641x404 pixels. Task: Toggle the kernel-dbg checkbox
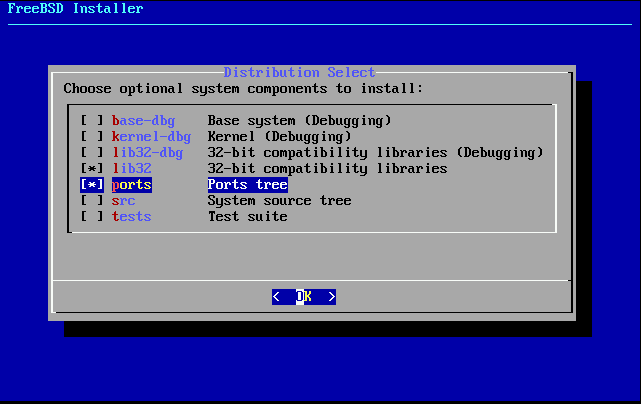tap(92, 137)
